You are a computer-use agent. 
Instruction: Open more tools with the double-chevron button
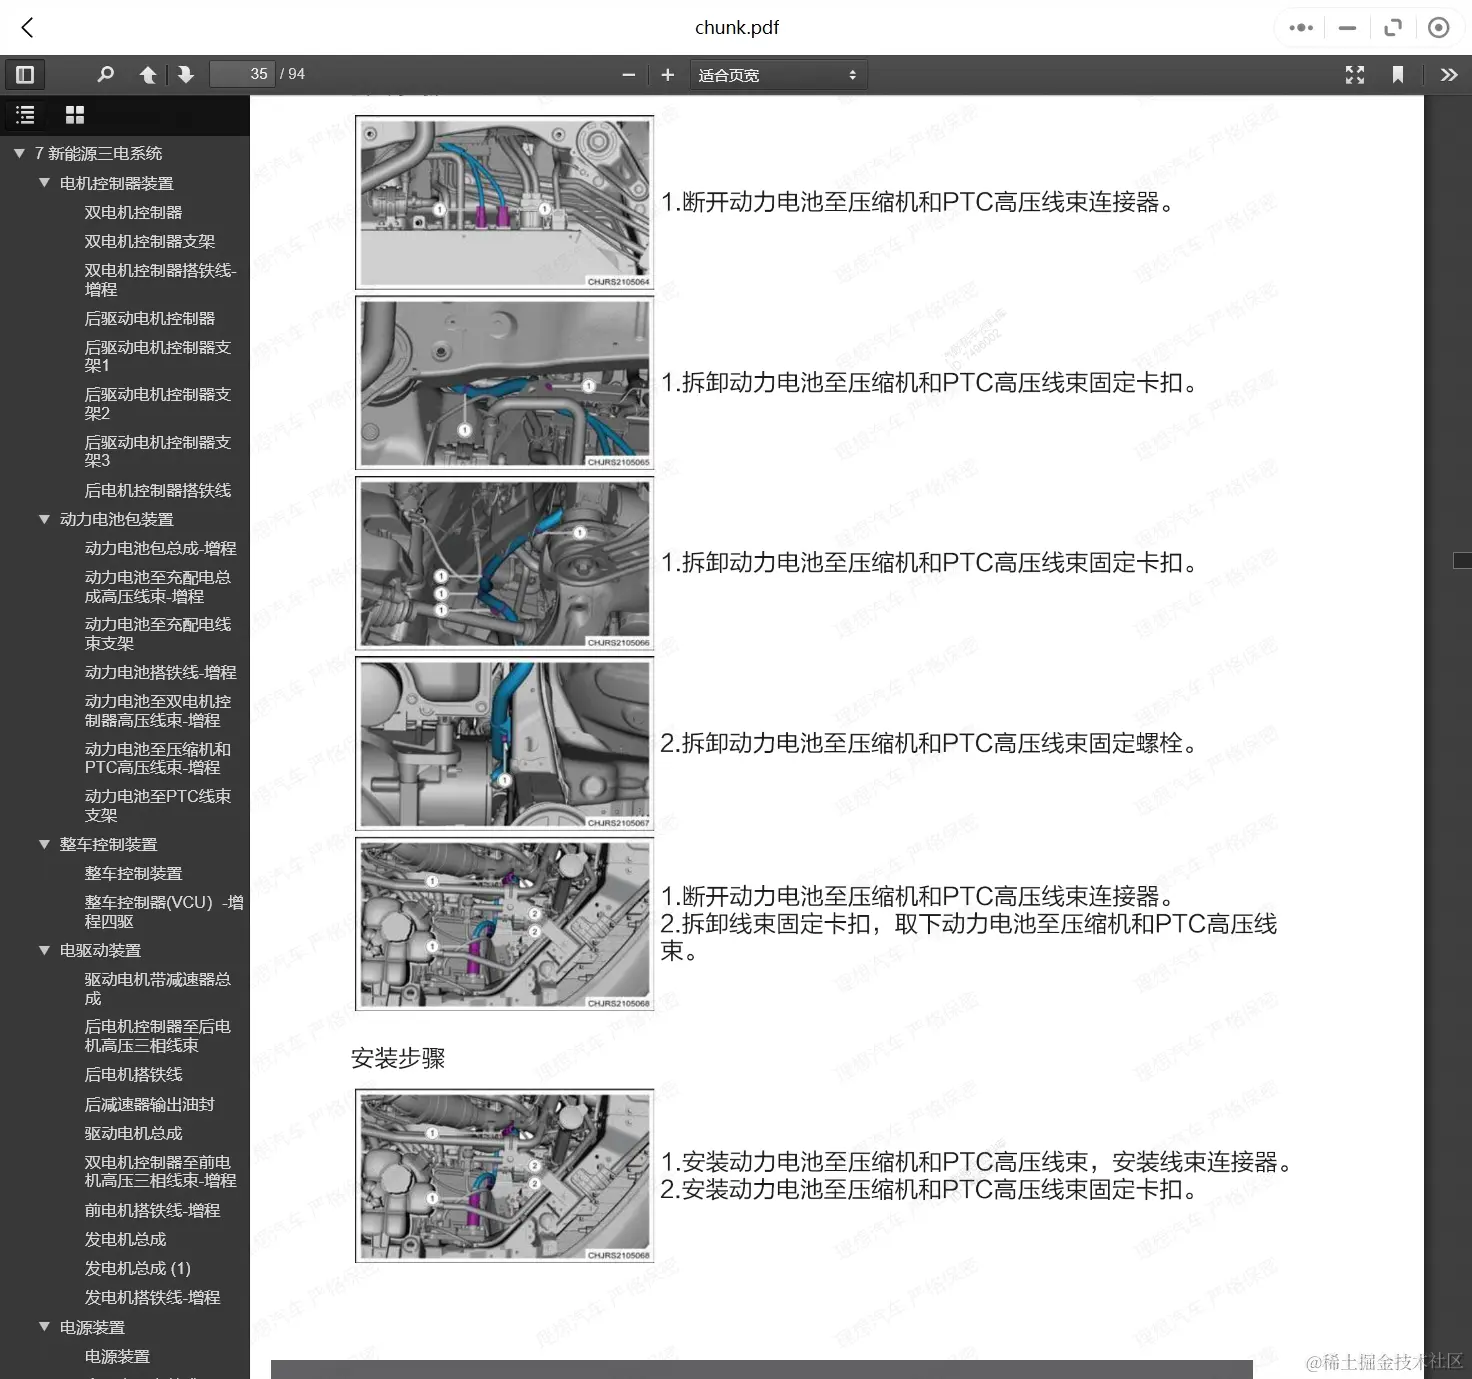click(x=1449, y=74)
